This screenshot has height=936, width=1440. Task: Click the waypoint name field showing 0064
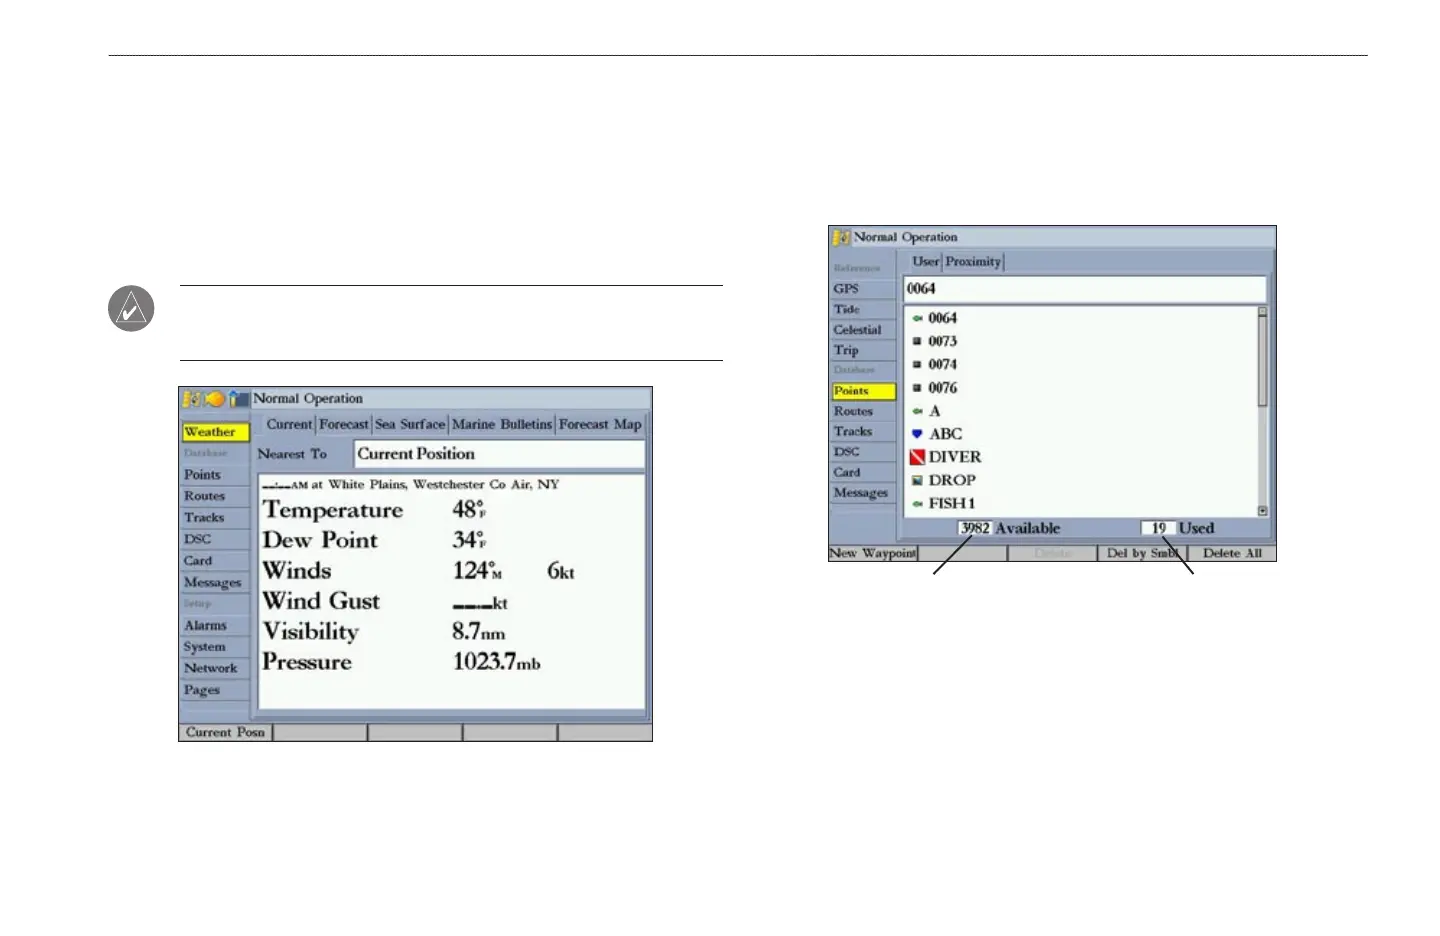(1085, 289)
